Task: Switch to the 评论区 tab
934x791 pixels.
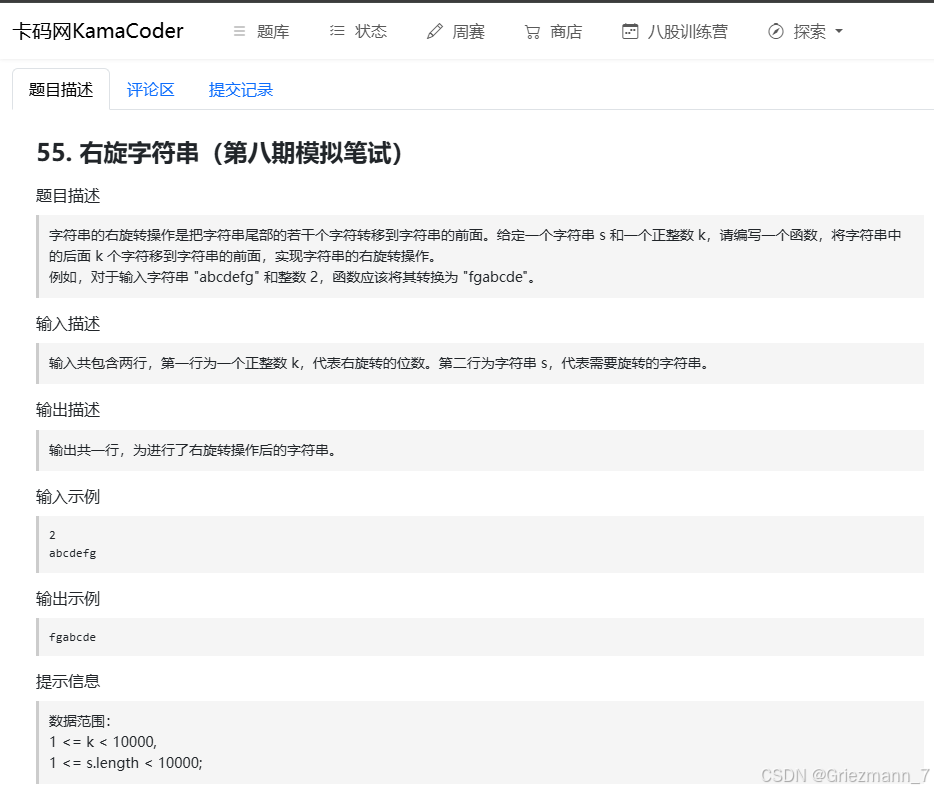Action: click(151, 89)
